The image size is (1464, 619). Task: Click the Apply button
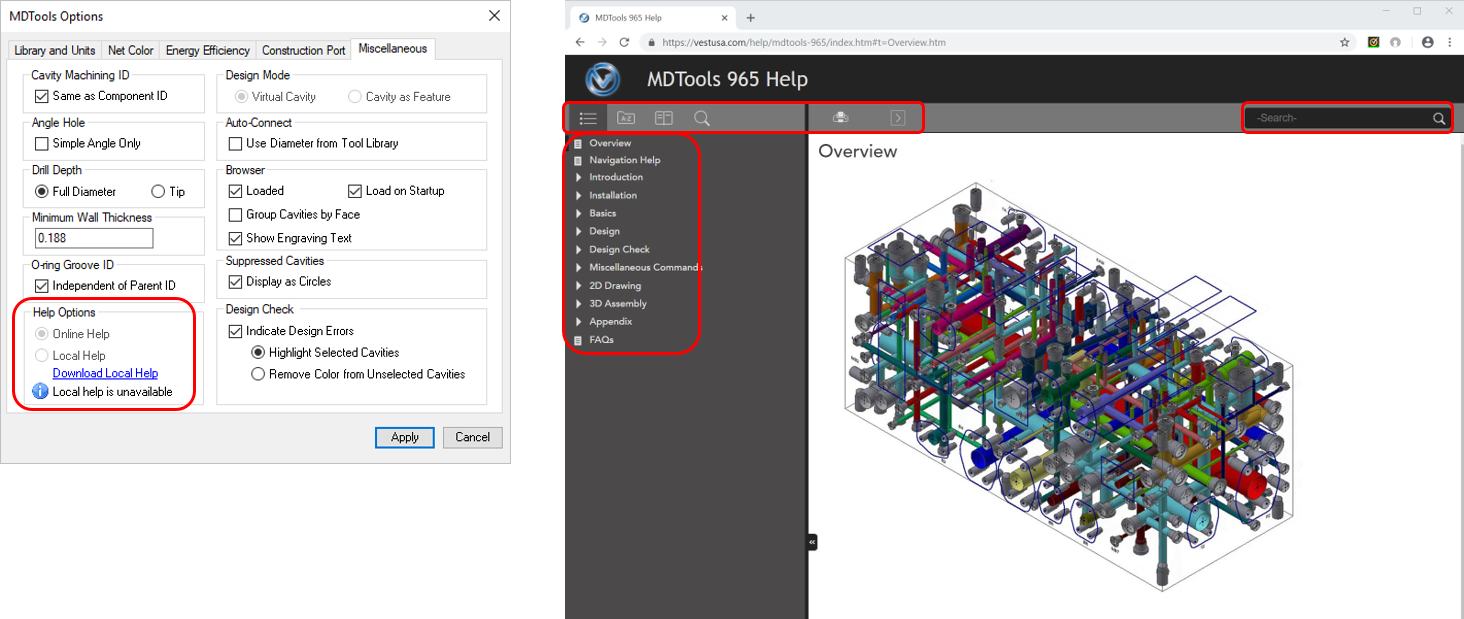405,437
